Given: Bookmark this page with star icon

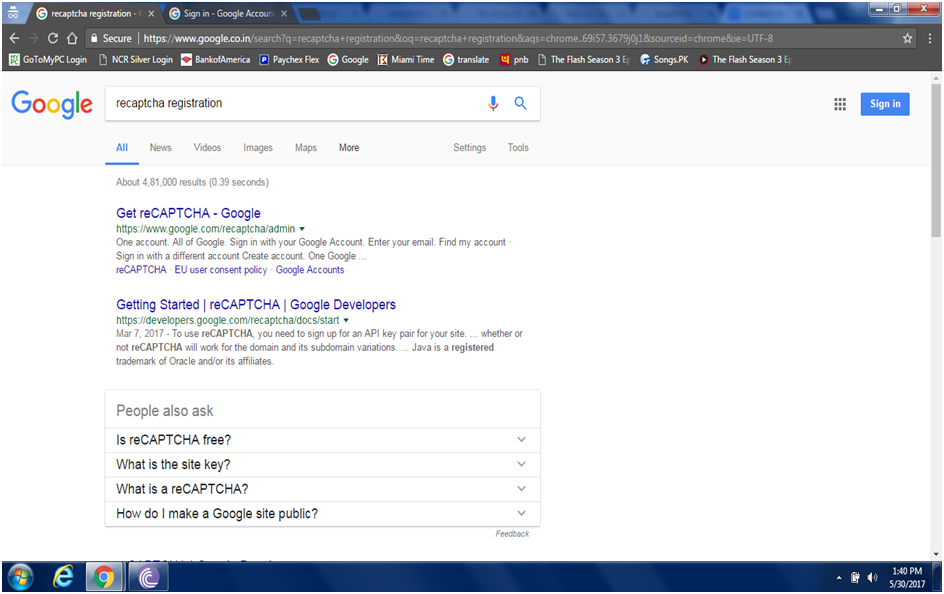Looking at the screenshot, I should pyautogui.click(x=908, y=38).
